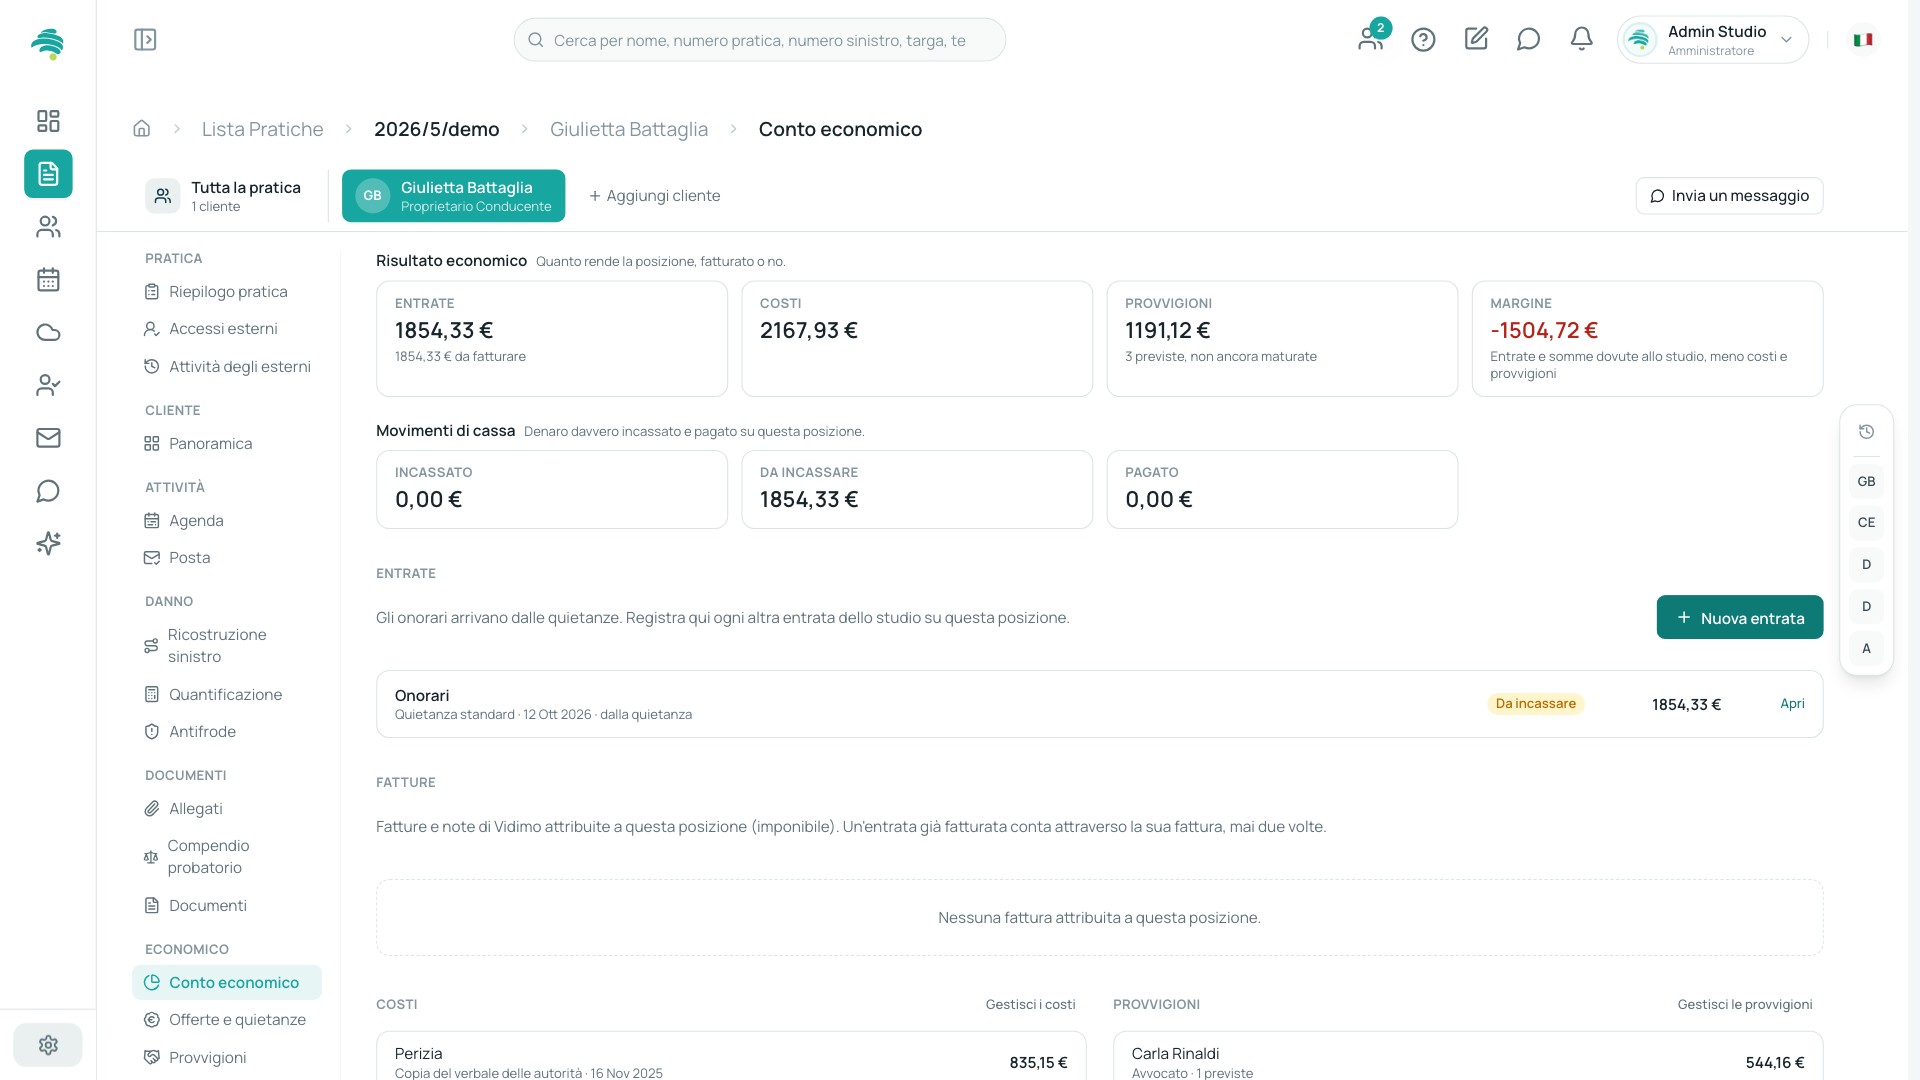Open the header chat bubble icon
This screenshot has height=1080, width=1920.
click(1528, 39)
